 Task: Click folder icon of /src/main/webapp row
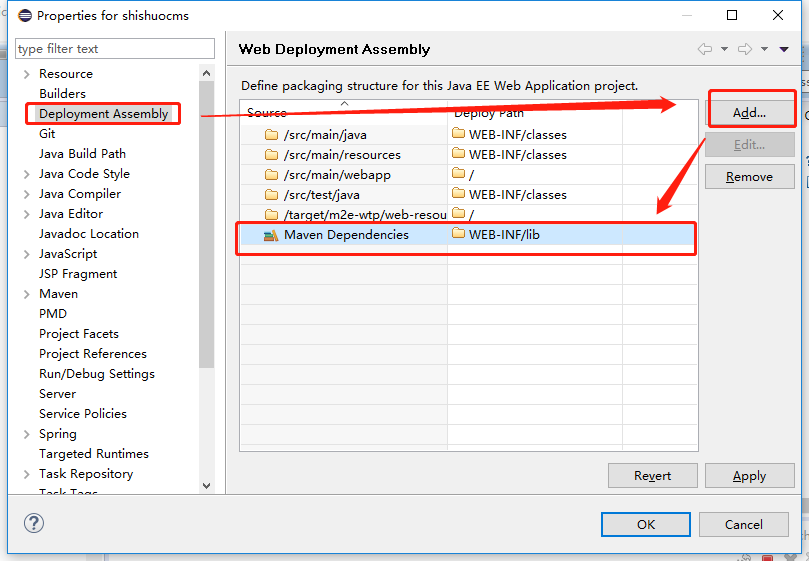pos(271,175)
